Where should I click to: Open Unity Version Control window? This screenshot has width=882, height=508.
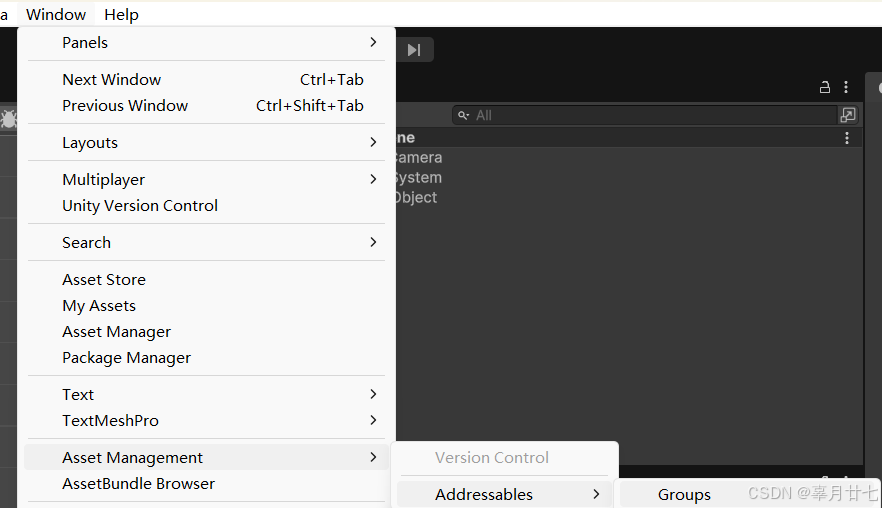coord(207,206)
